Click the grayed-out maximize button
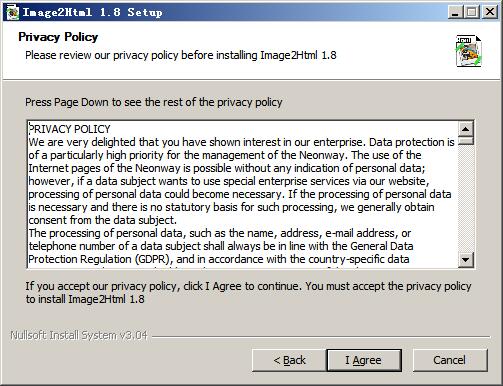 coord(472,12)
